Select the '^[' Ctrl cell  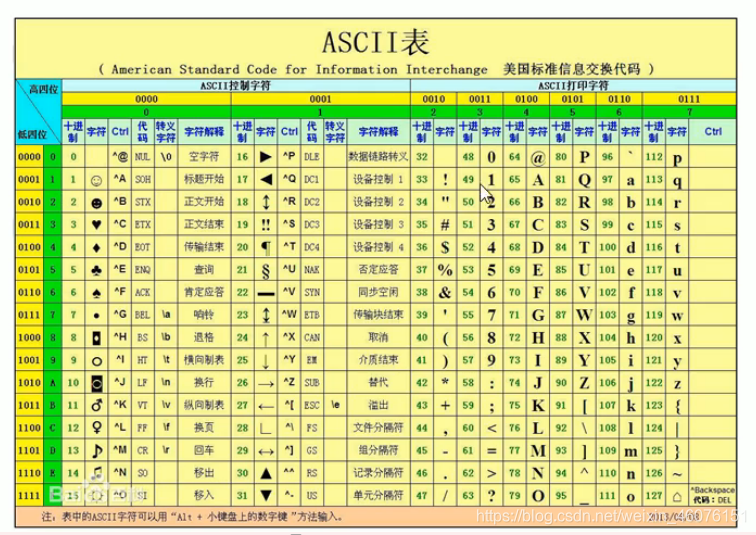[x=289, y=405]
